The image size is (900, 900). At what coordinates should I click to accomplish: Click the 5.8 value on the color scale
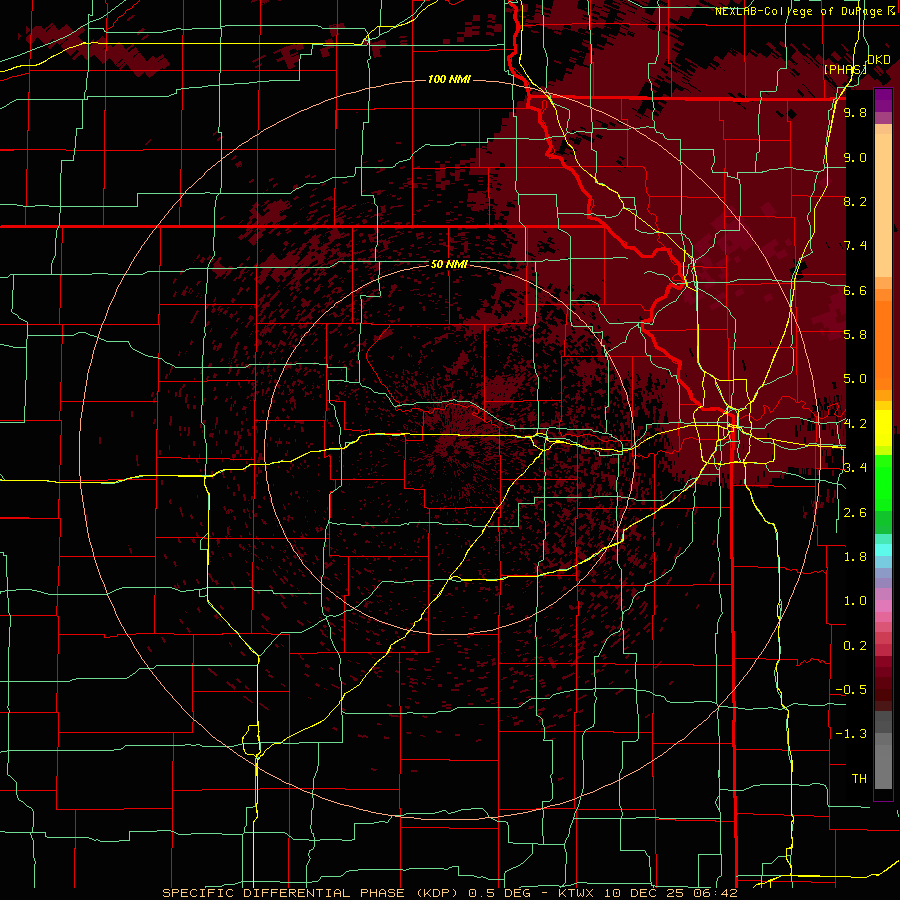pyautogui.click(x=855, y=335)
